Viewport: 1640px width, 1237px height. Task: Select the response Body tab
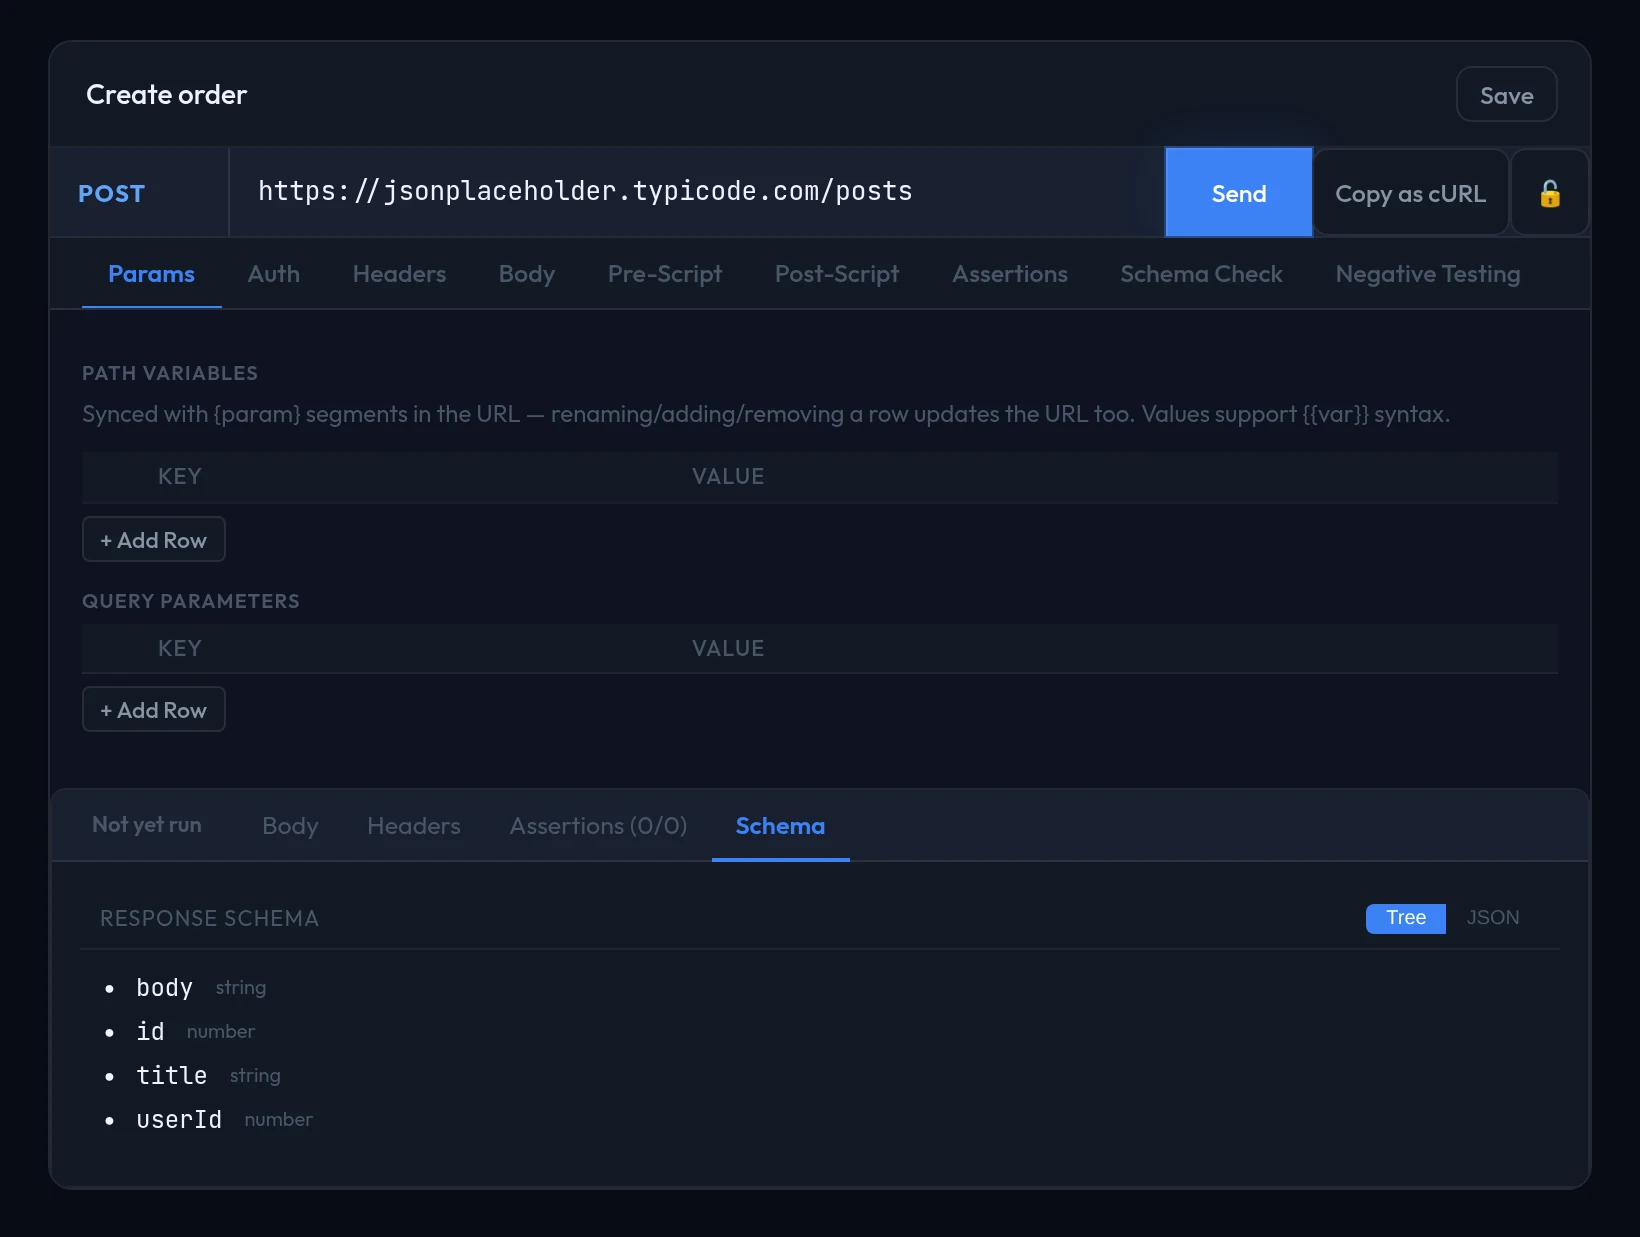click(x=290, y=826)
